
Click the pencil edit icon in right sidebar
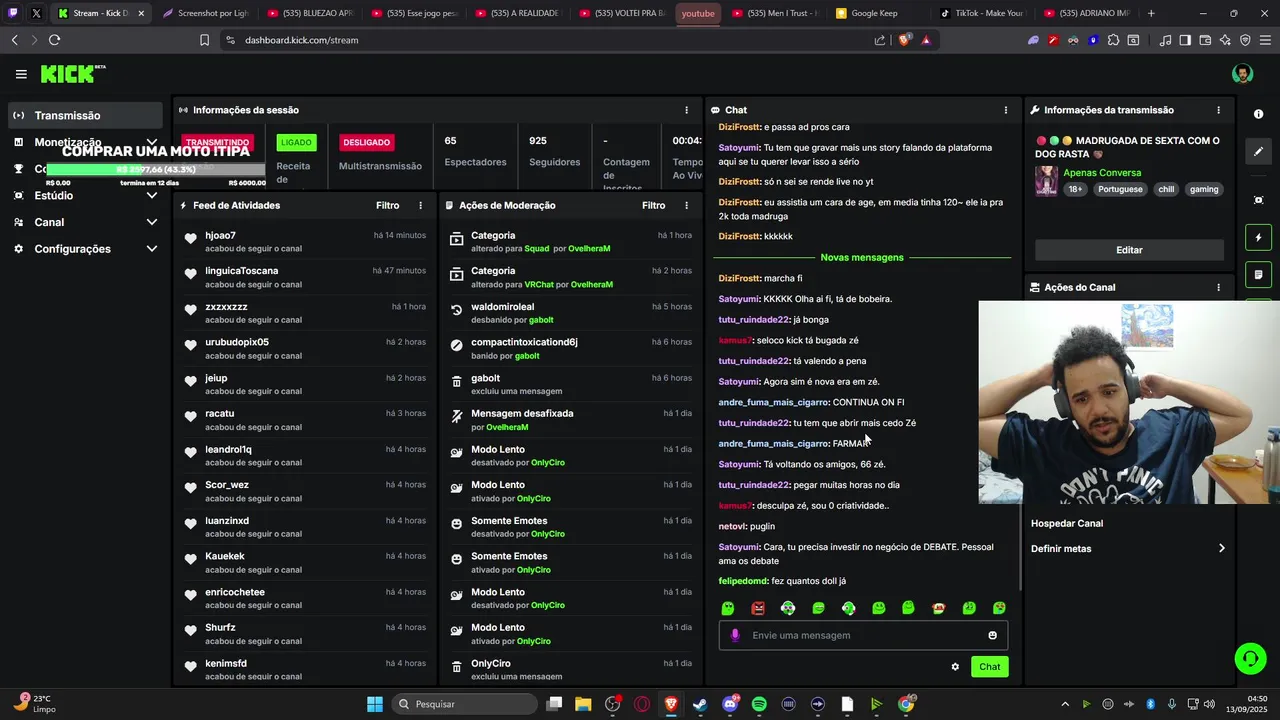(1258, 152)
